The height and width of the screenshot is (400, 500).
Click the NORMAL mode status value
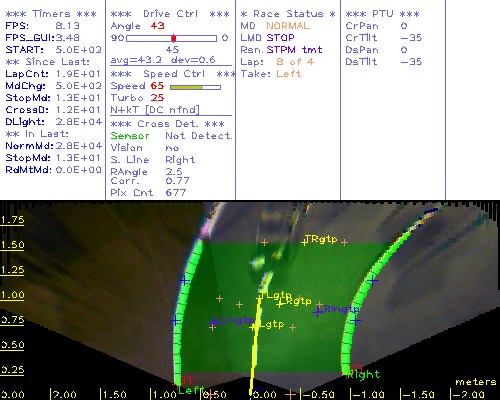[x=288, y=26]
